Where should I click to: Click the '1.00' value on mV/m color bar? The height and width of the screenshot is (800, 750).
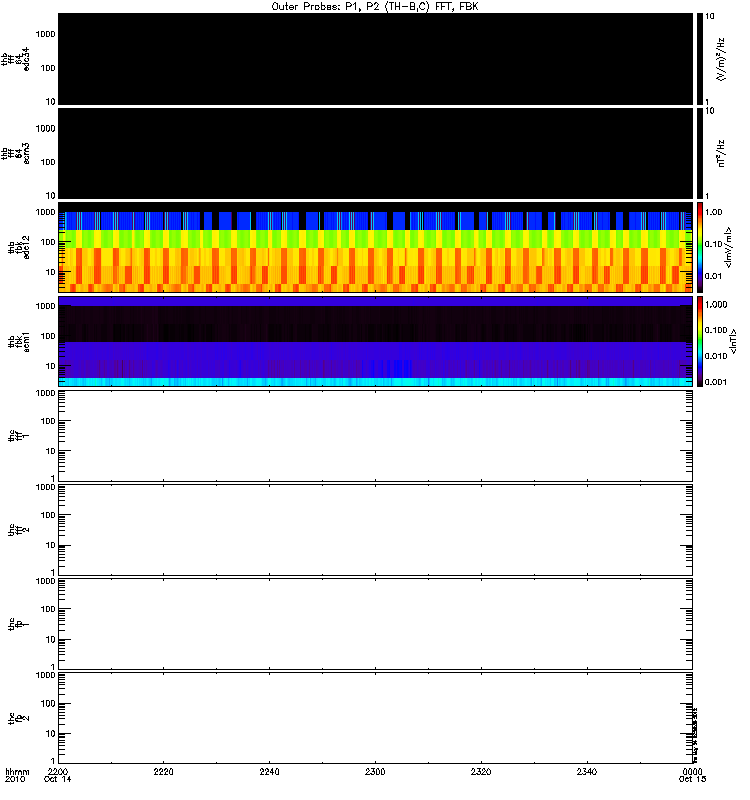tap(713, 212)
